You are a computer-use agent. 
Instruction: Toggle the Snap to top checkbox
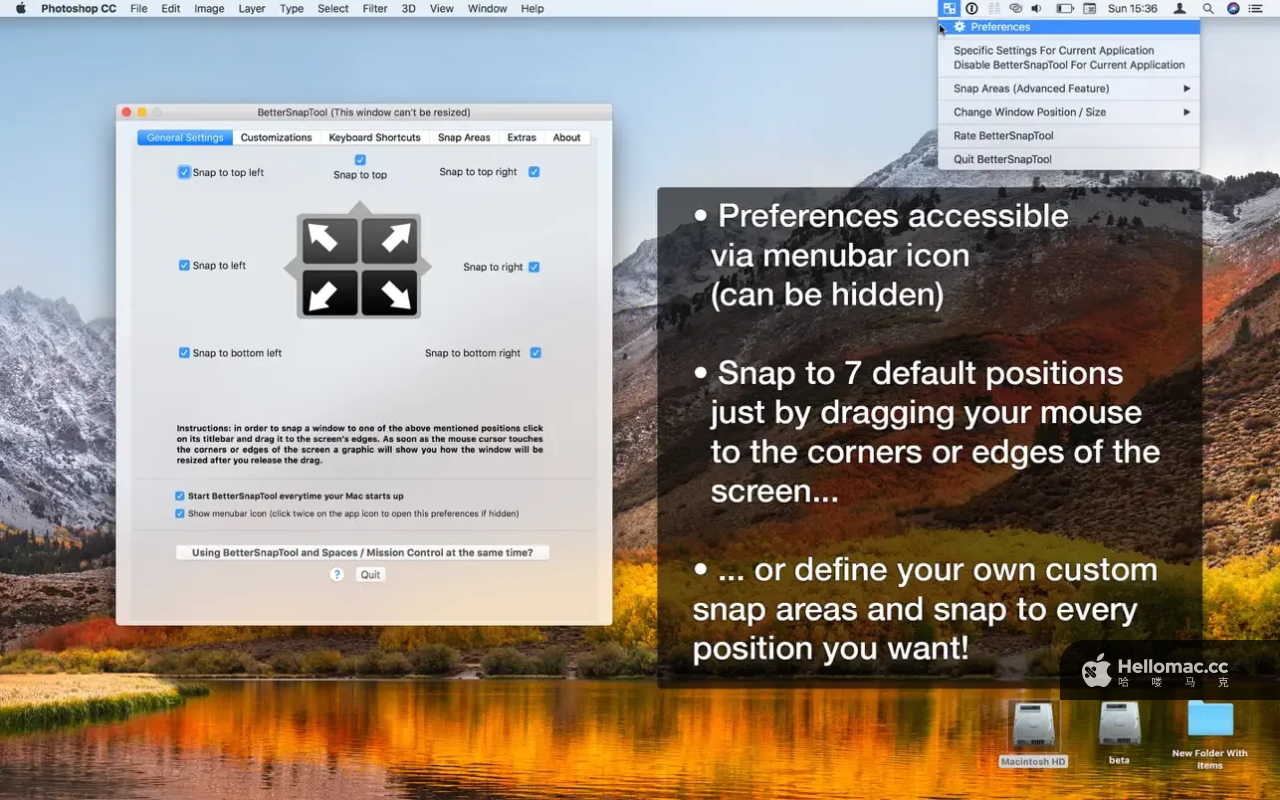point(360,160)
